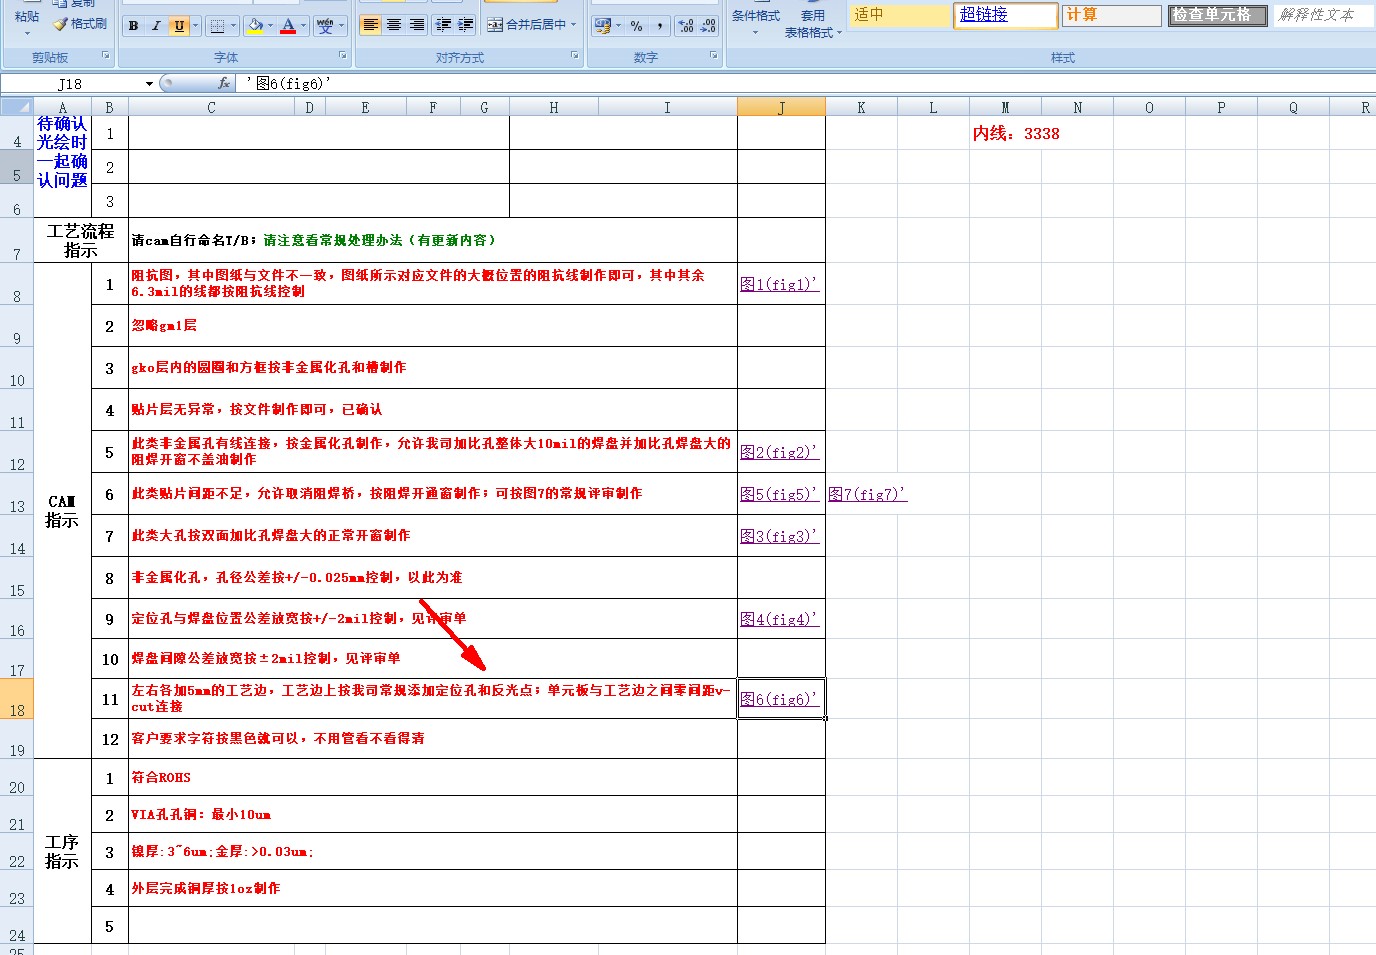Select row 7 header

[x=17, y=240]
